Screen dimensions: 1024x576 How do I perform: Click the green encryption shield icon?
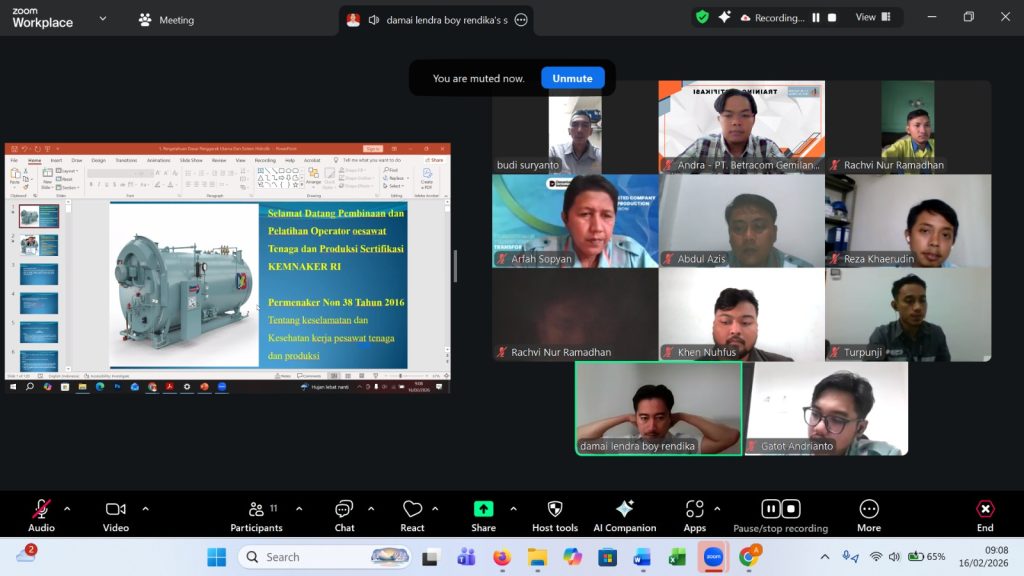point(702,17)
